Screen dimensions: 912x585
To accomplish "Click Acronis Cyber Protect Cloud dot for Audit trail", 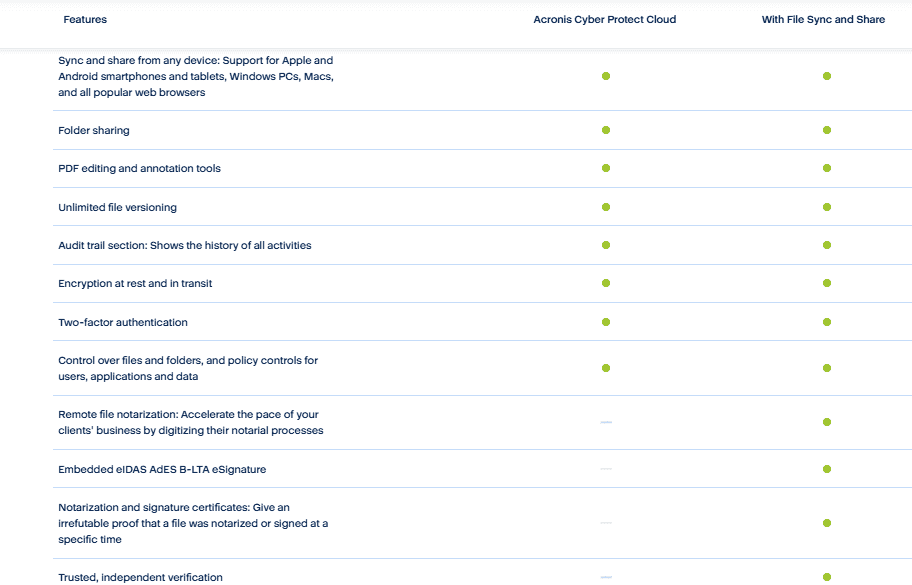I will [606, 245].
